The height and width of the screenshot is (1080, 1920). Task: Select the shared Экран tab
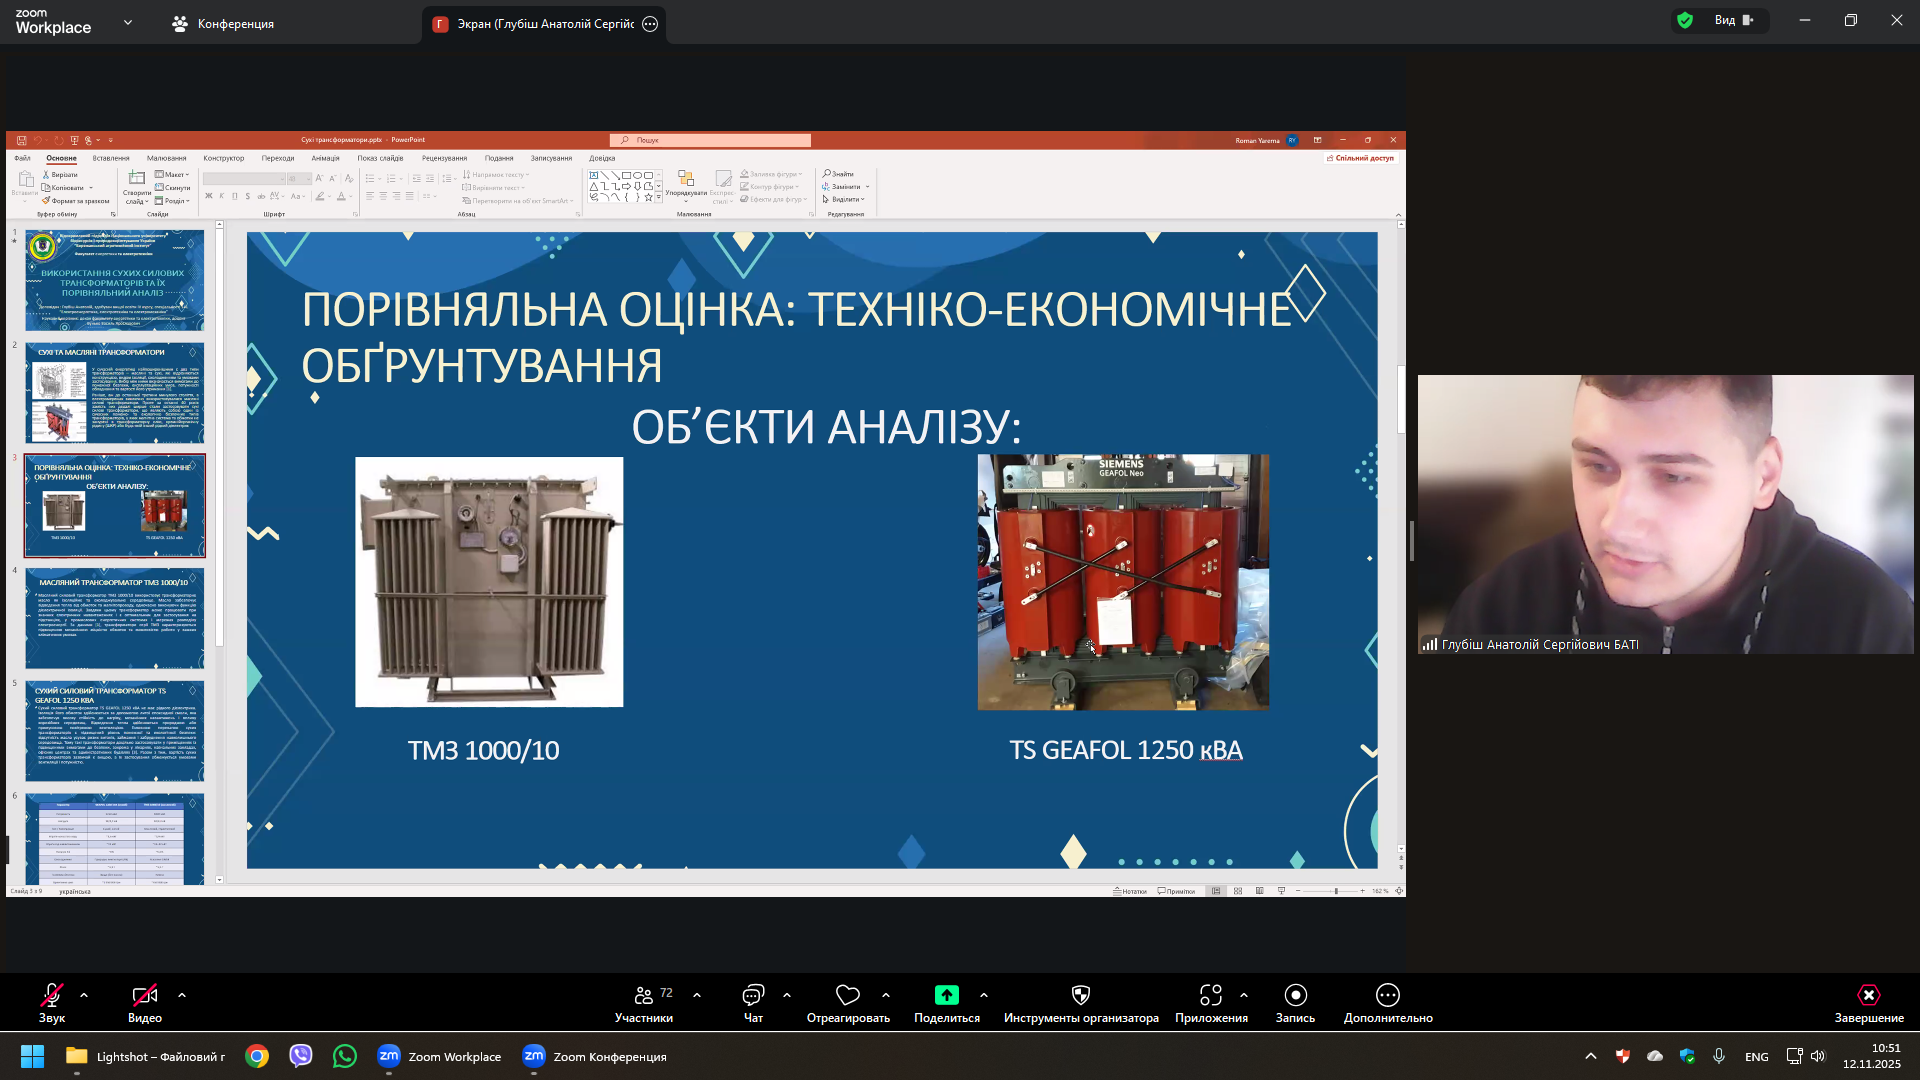[545, 24]
